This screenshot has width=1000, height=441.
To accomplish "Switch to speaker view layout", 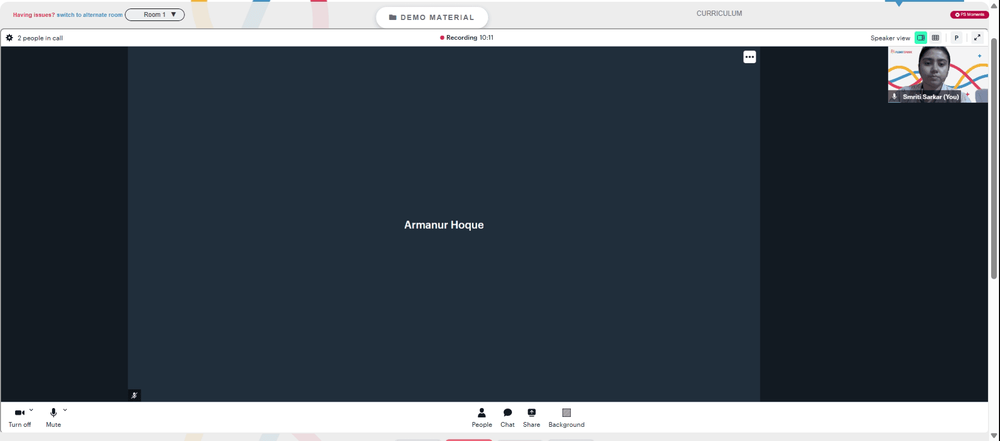I will point(920,38).
